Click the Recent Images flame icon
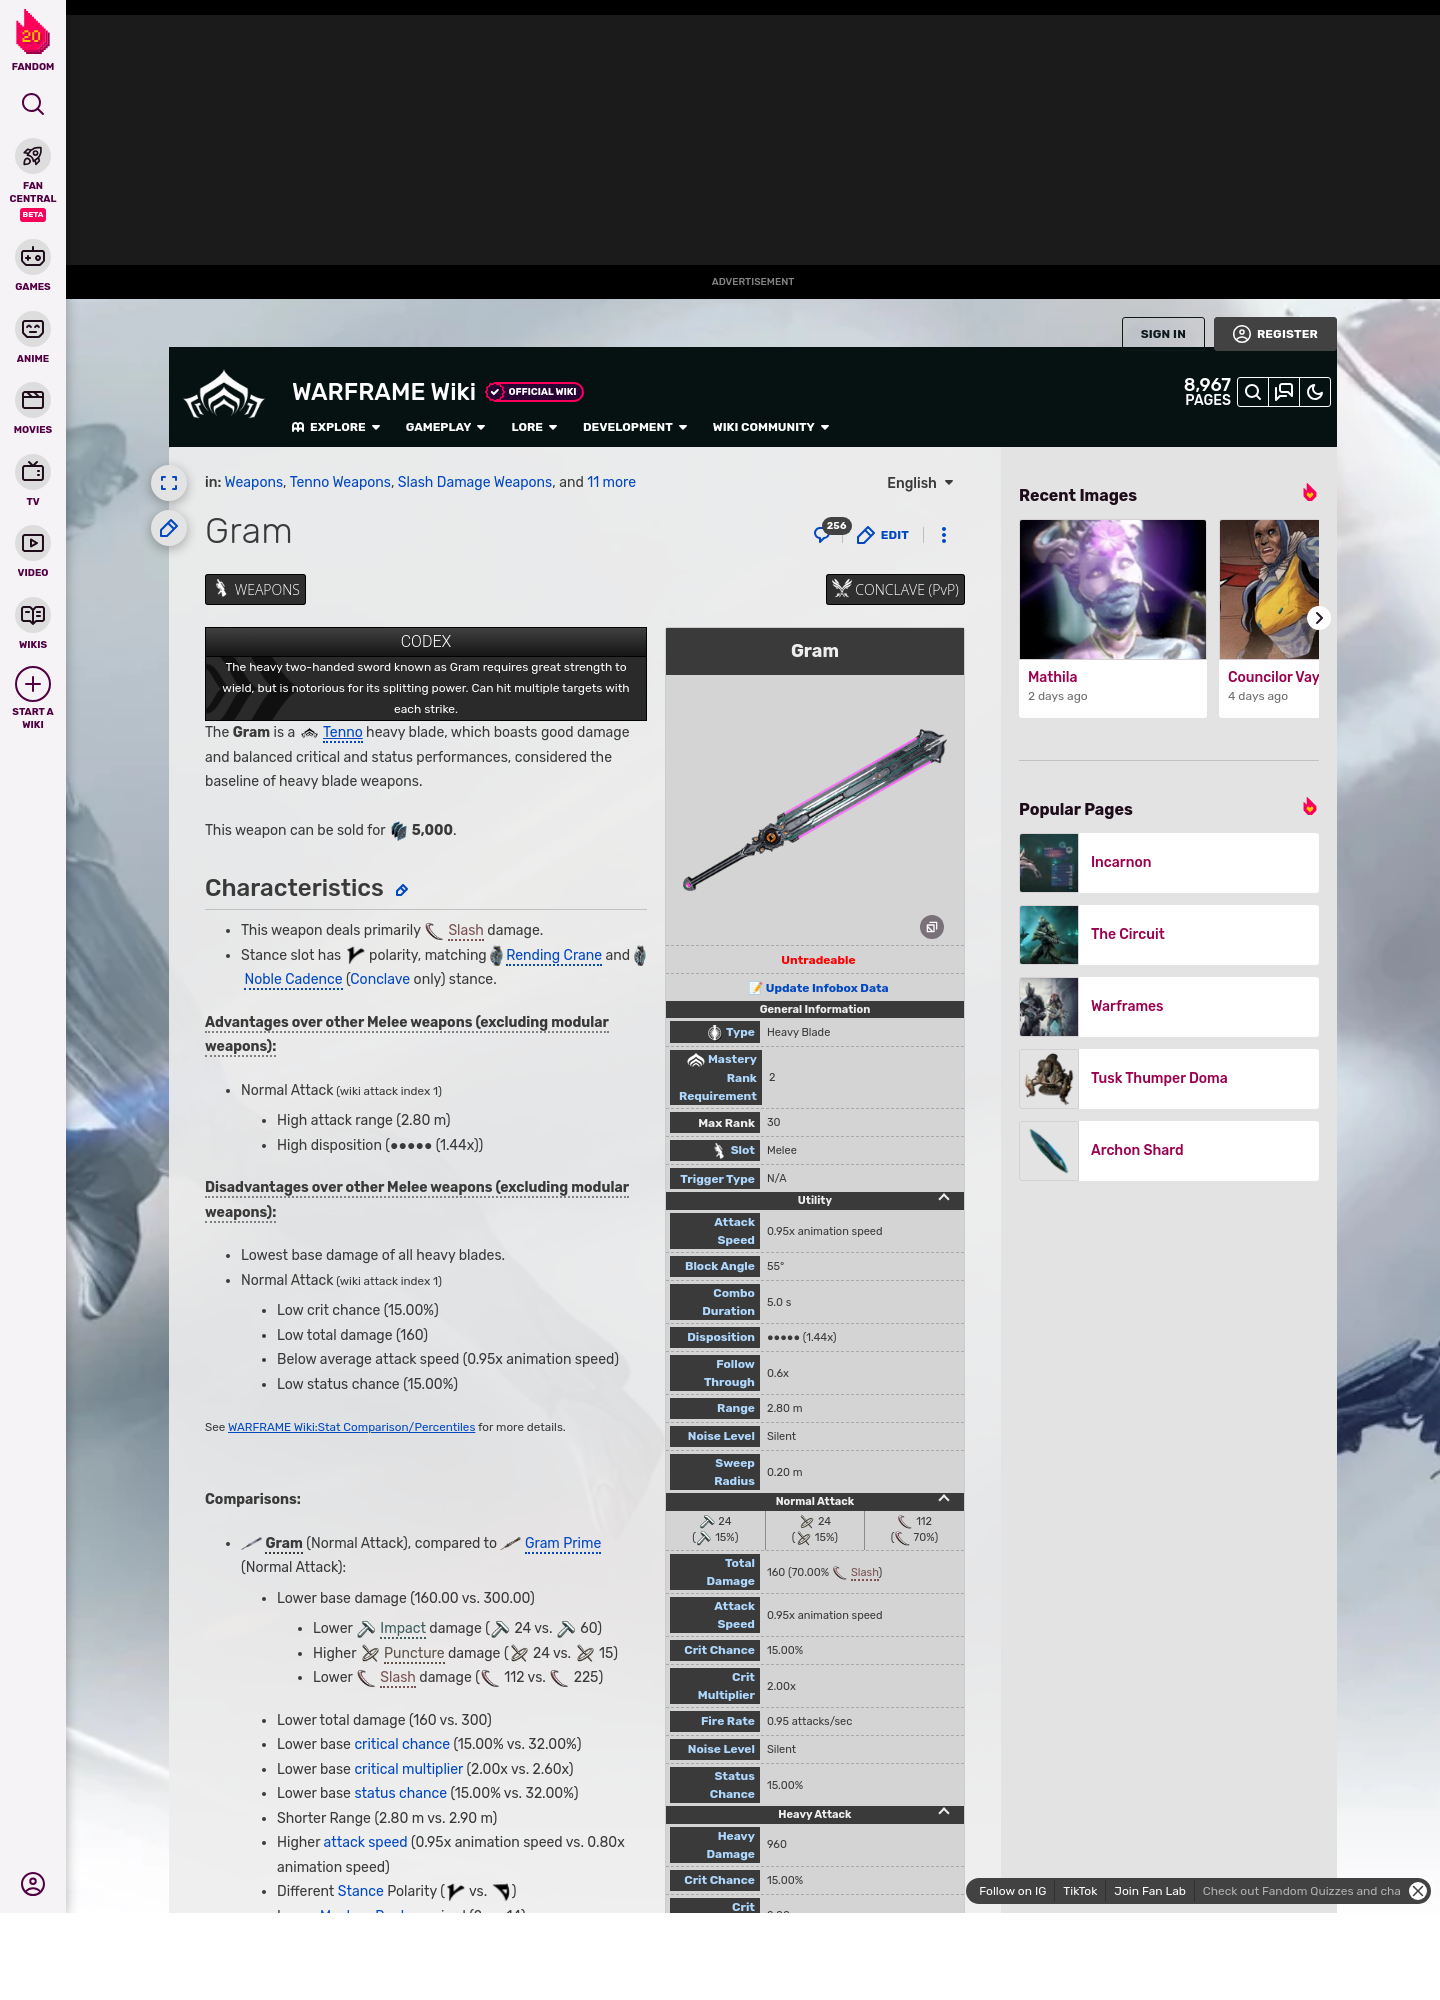Screen dimensions: 1440x2000 [x=1310, y=493]
